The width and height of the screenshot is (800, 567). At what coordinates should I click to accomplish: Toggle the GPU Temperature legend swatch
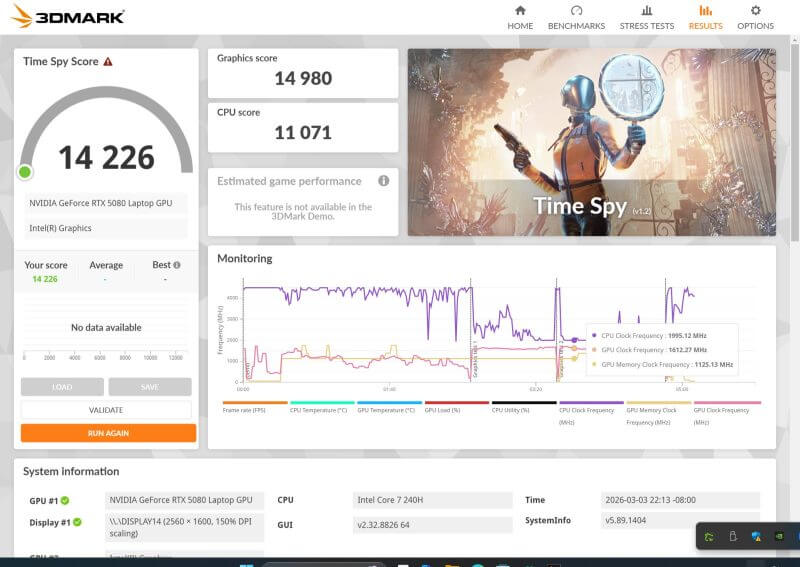(389, 403)
